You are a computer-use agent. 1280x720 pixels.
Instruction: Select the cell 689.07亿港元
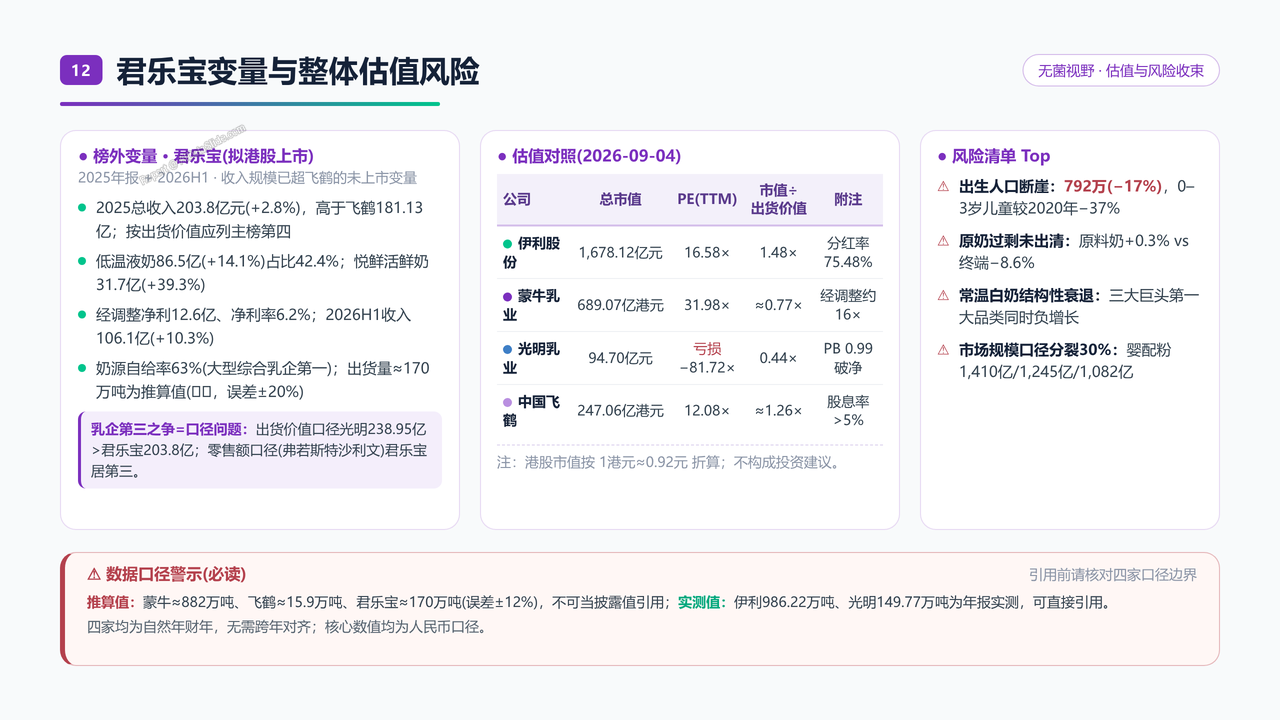tap(620, 305)
